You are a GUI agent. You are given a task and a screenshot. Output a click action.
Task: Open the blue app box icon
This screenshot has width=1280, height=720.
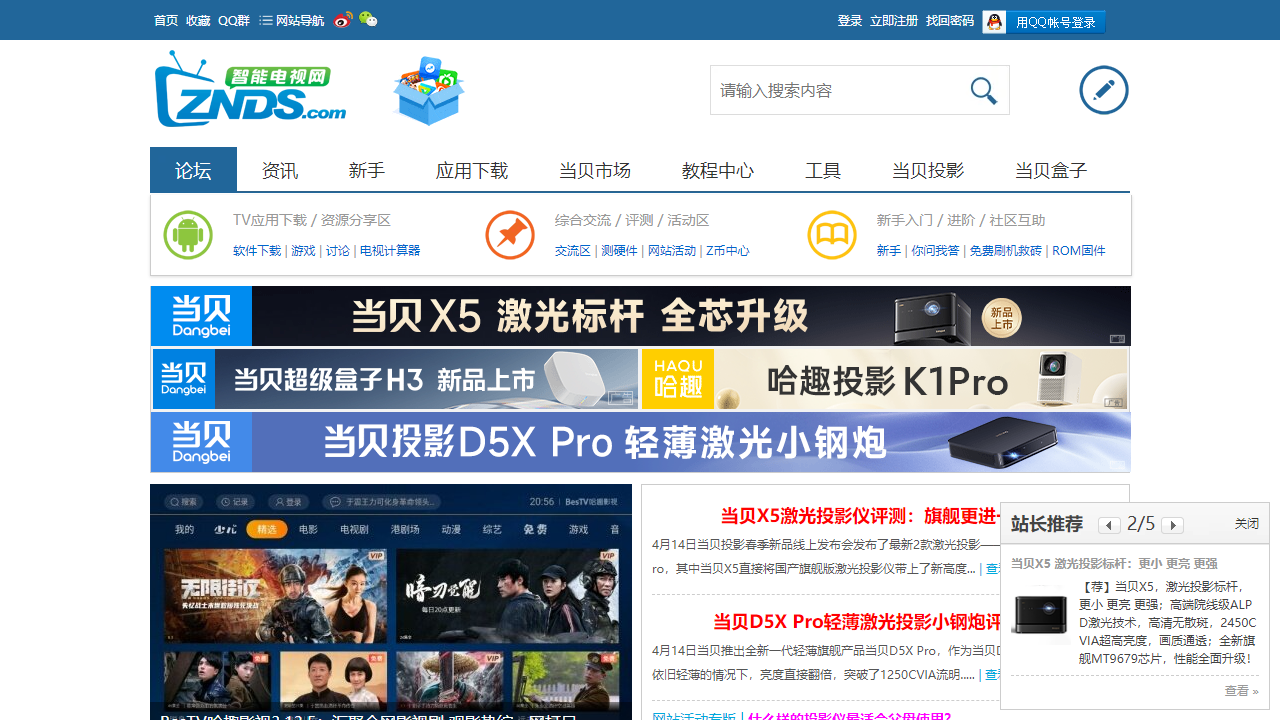(x=429, y=91)
